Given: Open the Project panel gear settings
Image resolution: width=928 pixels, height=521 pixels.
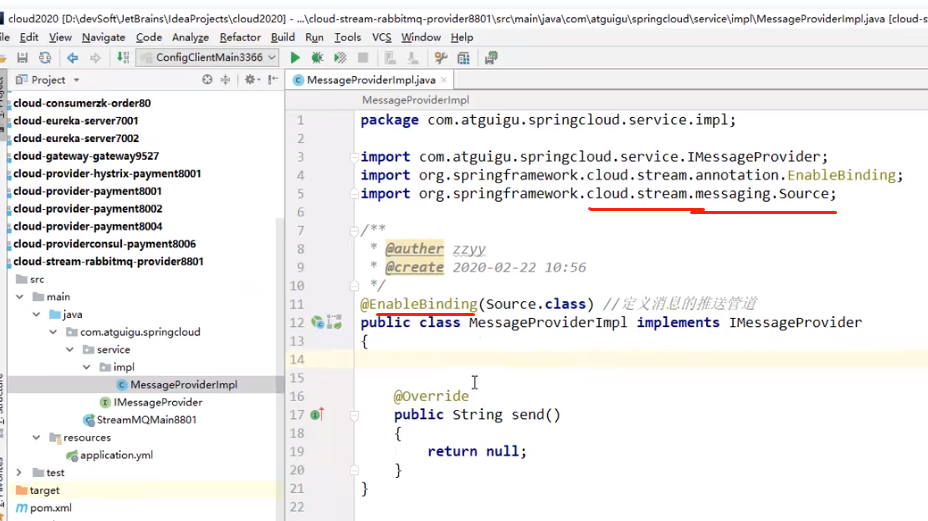Looking at the screenshot, I should click(x=252, y=79).
